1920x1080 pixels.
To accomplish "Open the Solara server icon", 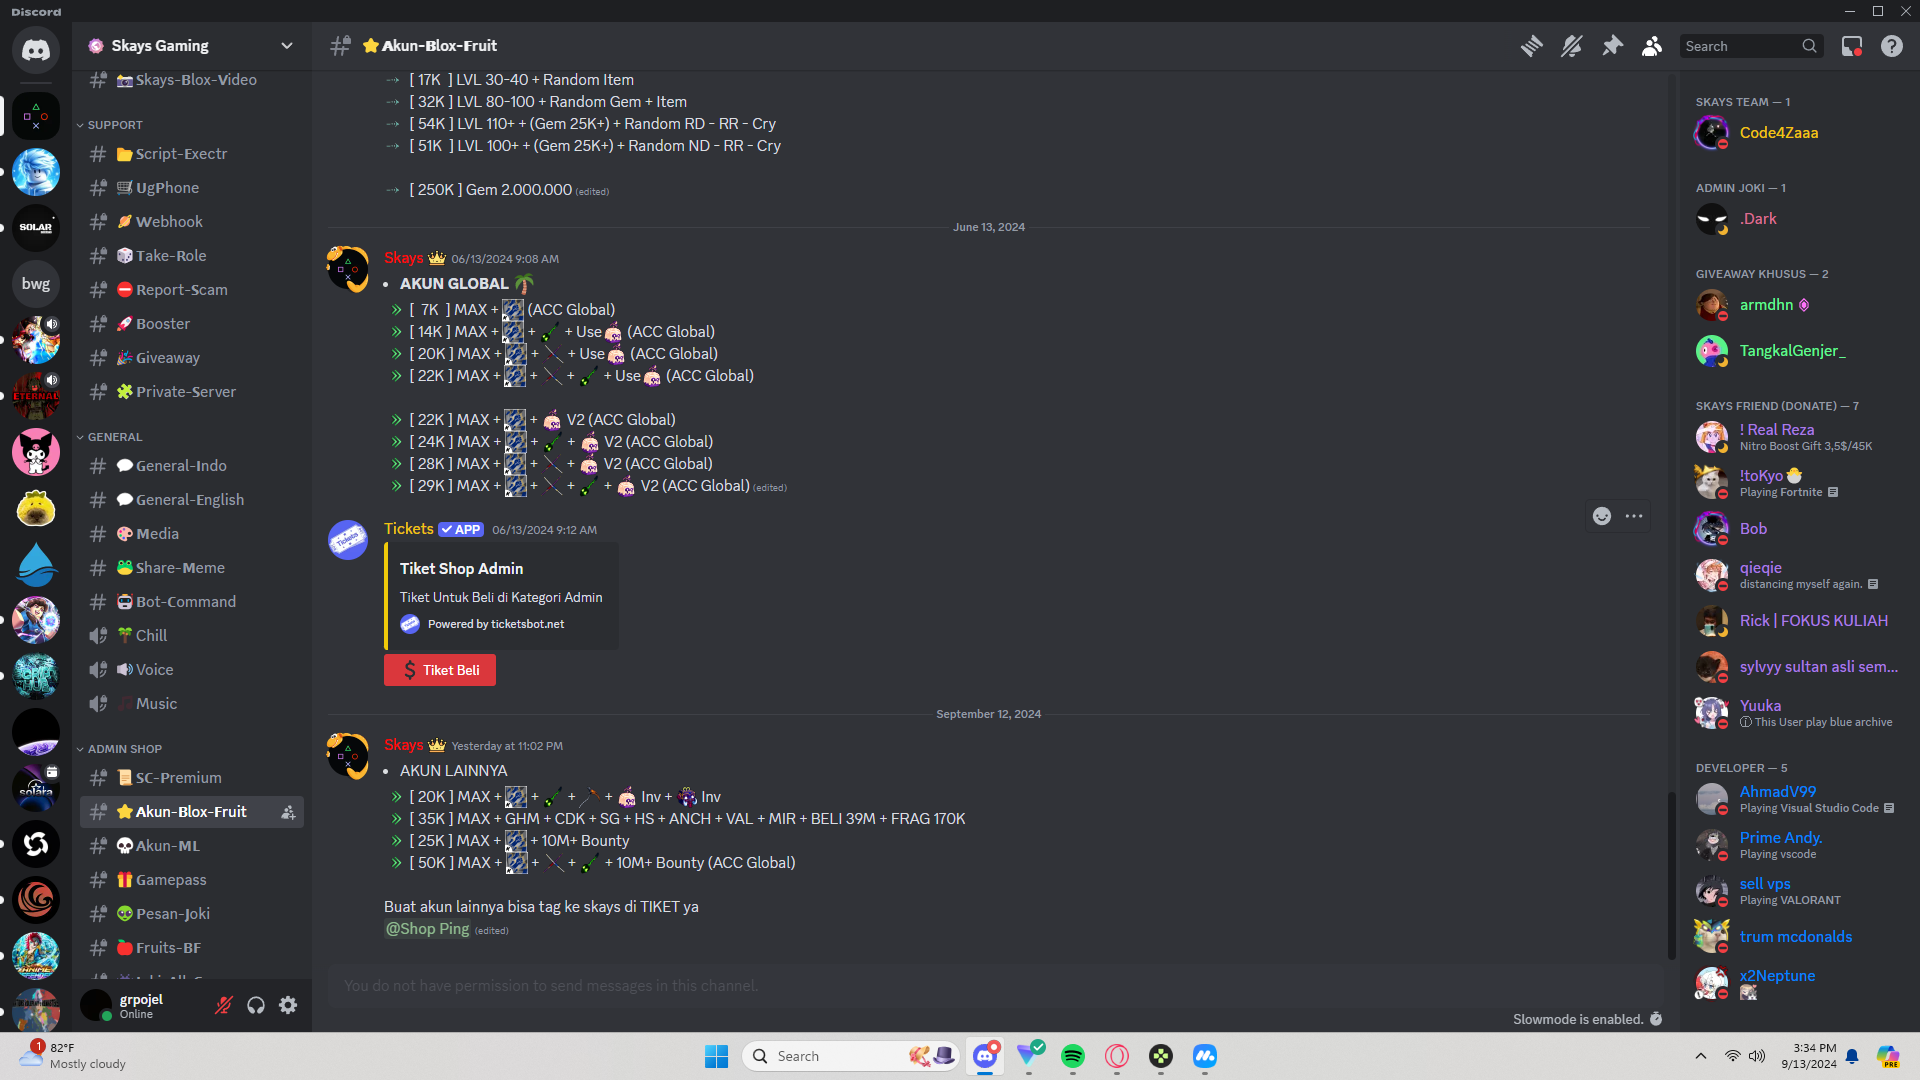I will pos(36,788).
